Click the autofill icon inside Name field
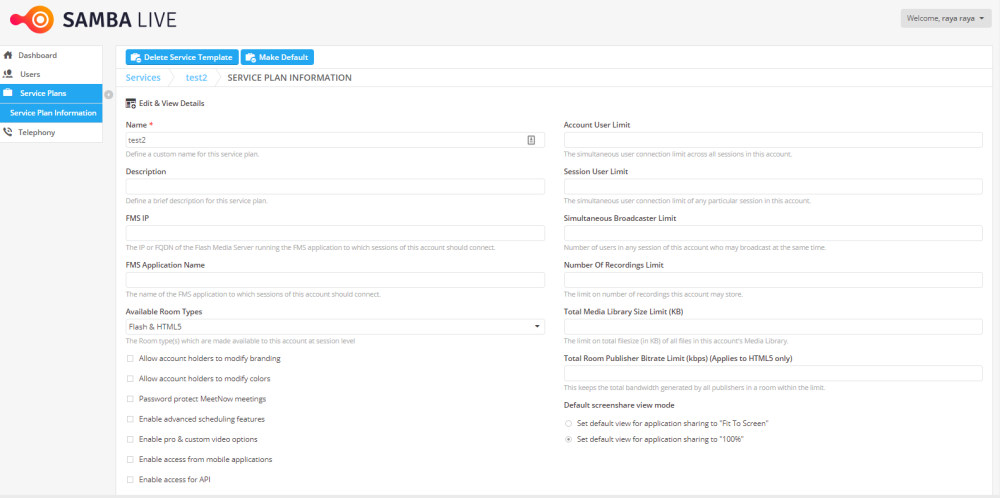1000x498 pixels. 531,140
